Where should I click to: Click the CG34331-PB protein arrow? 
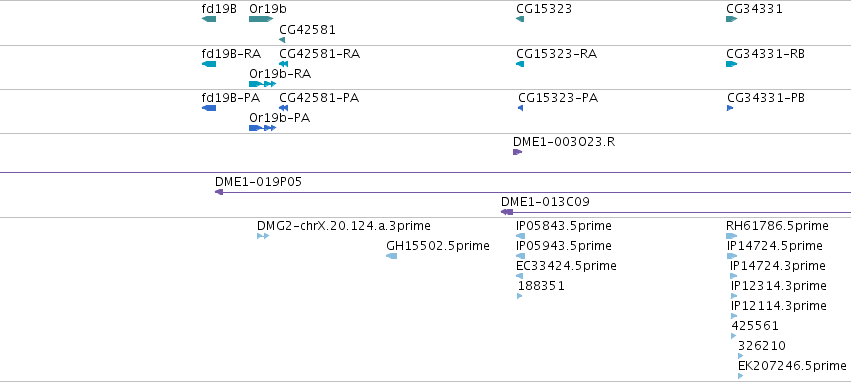(x=730, y=108)
